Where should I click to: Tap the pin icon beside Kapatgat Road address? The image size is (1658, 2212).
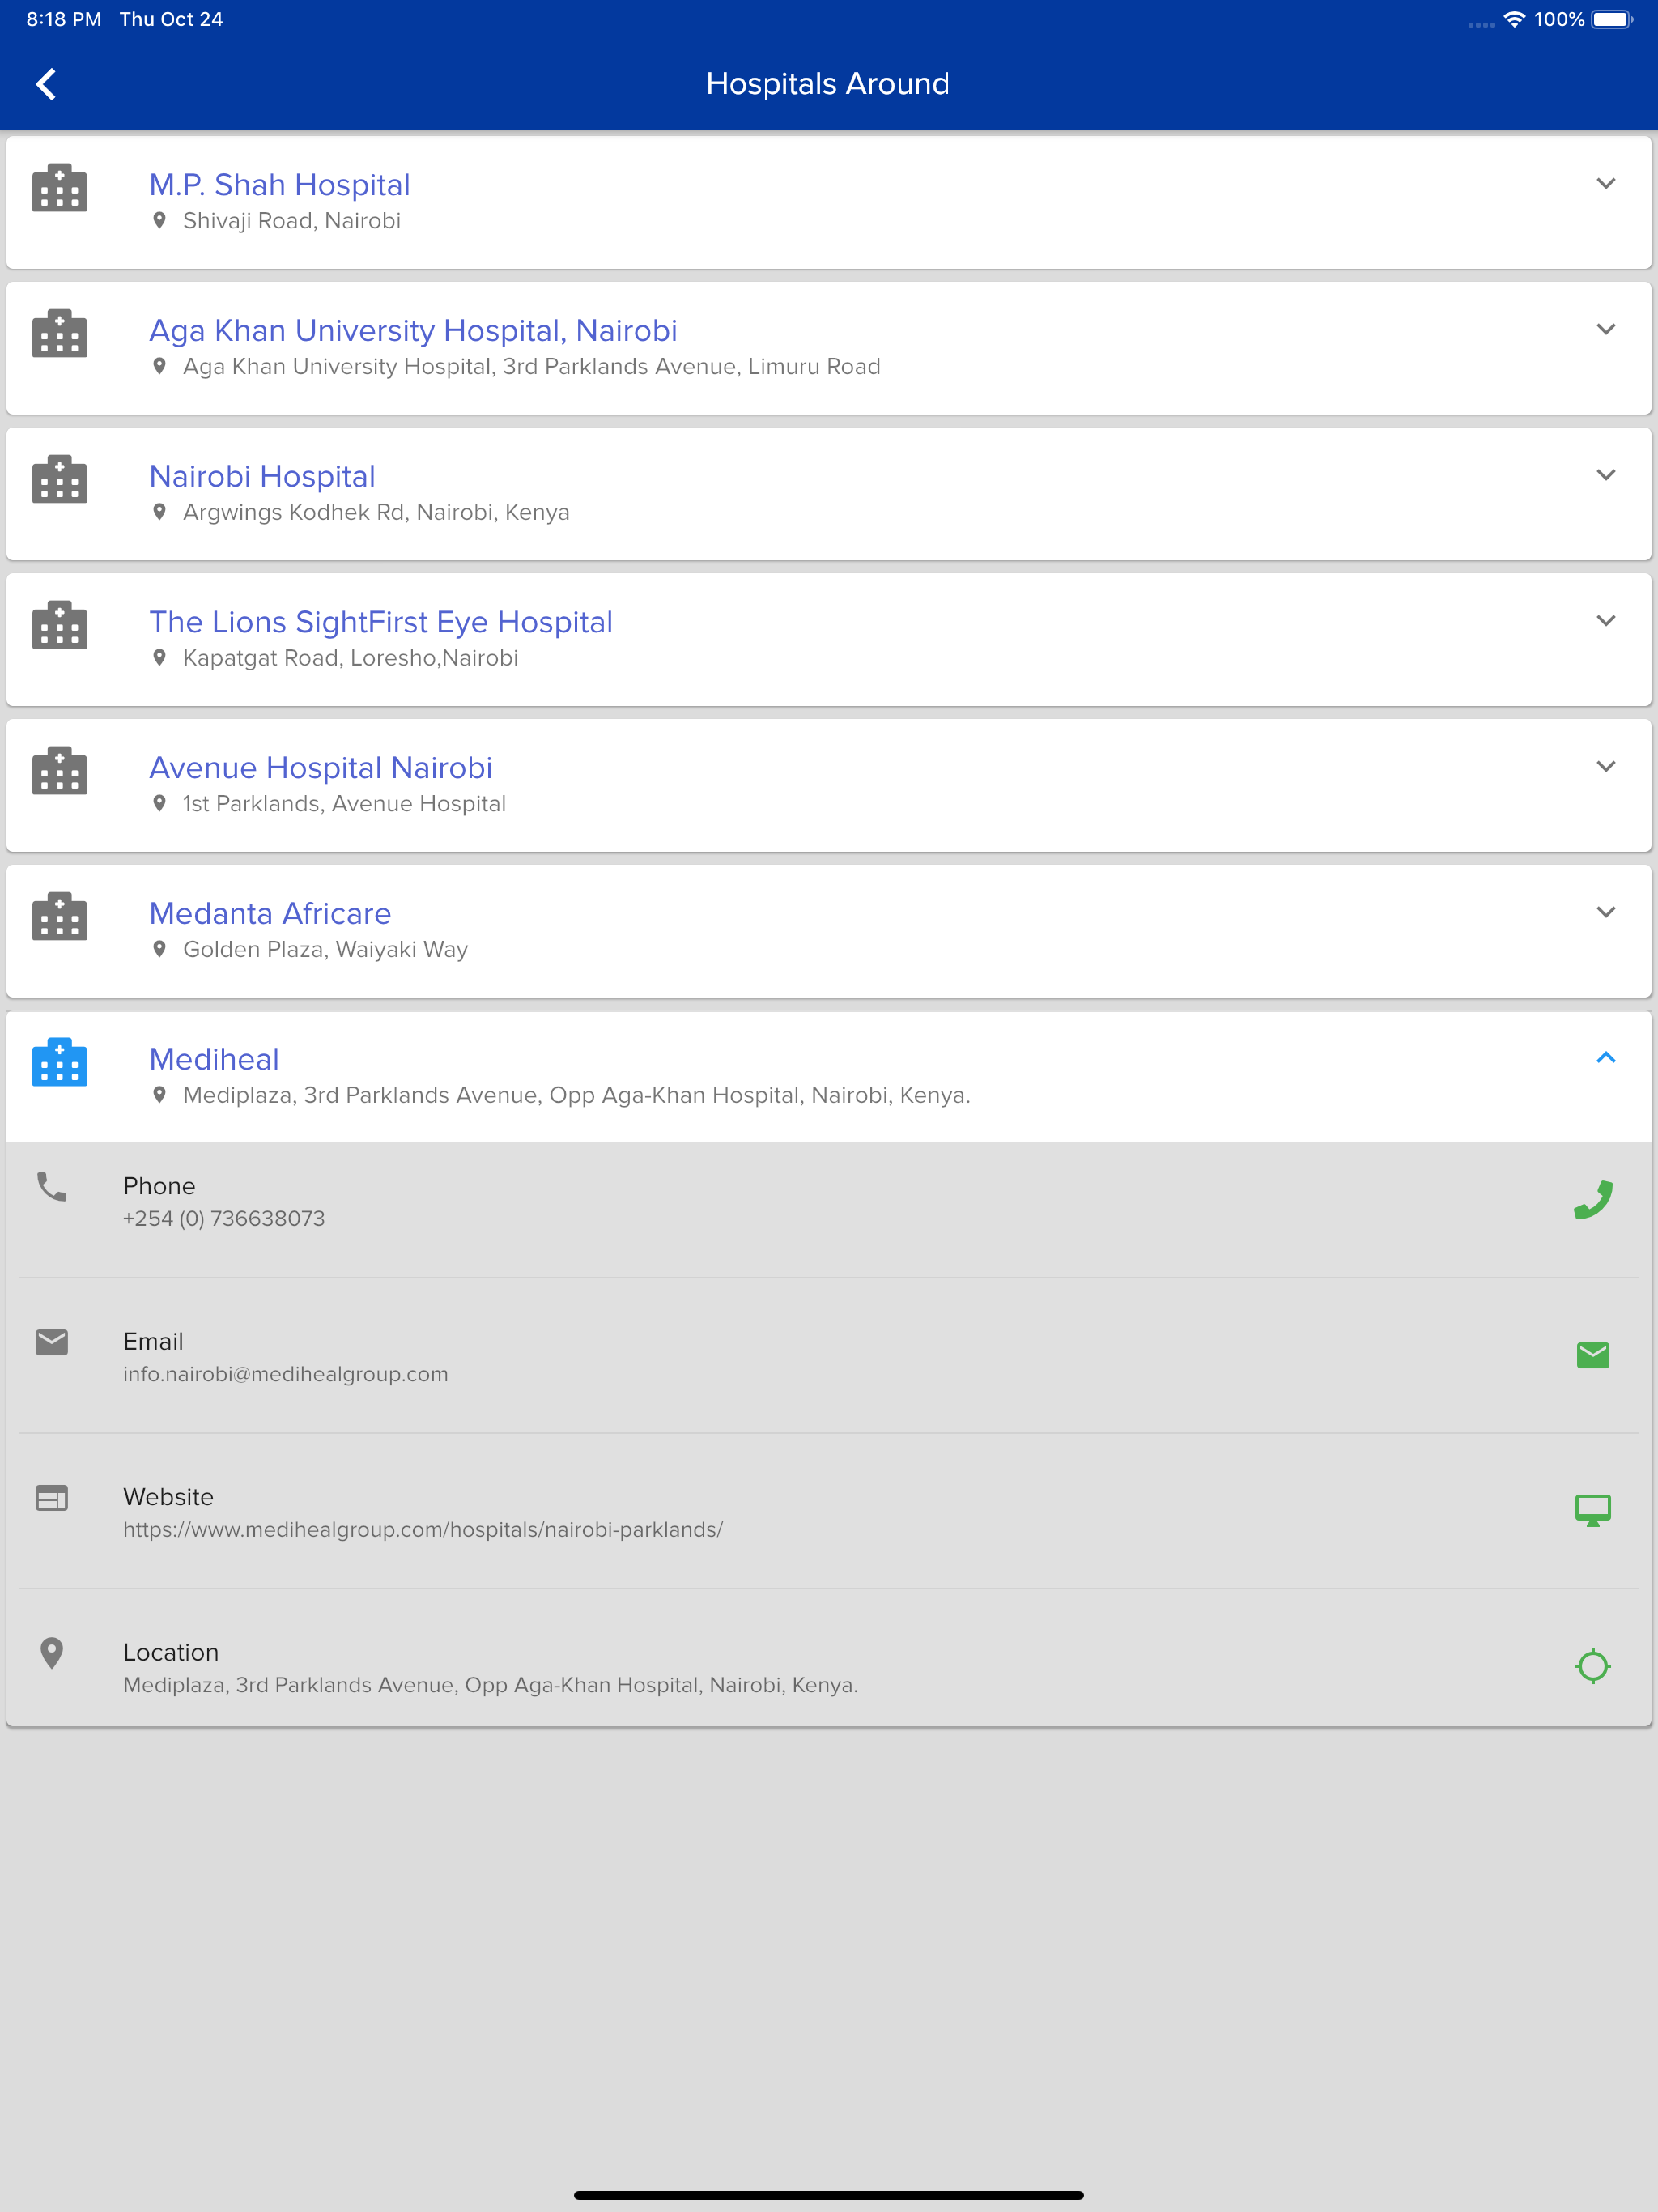click(159, 658)
